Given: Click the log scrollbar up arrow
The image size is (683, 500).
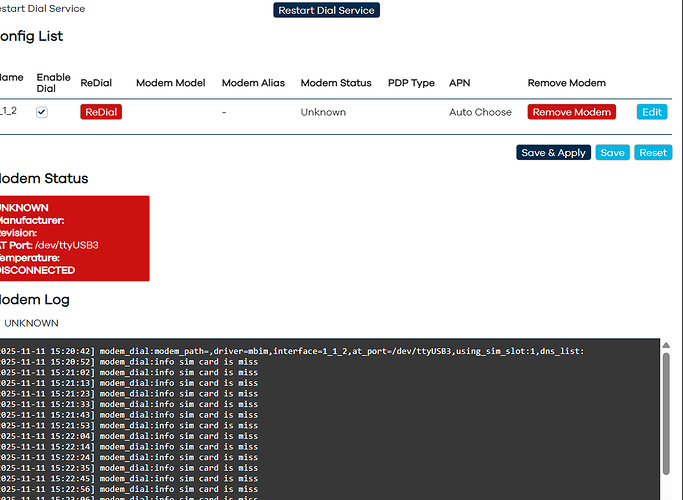Looking at the screenshot, I should point(667,346).
